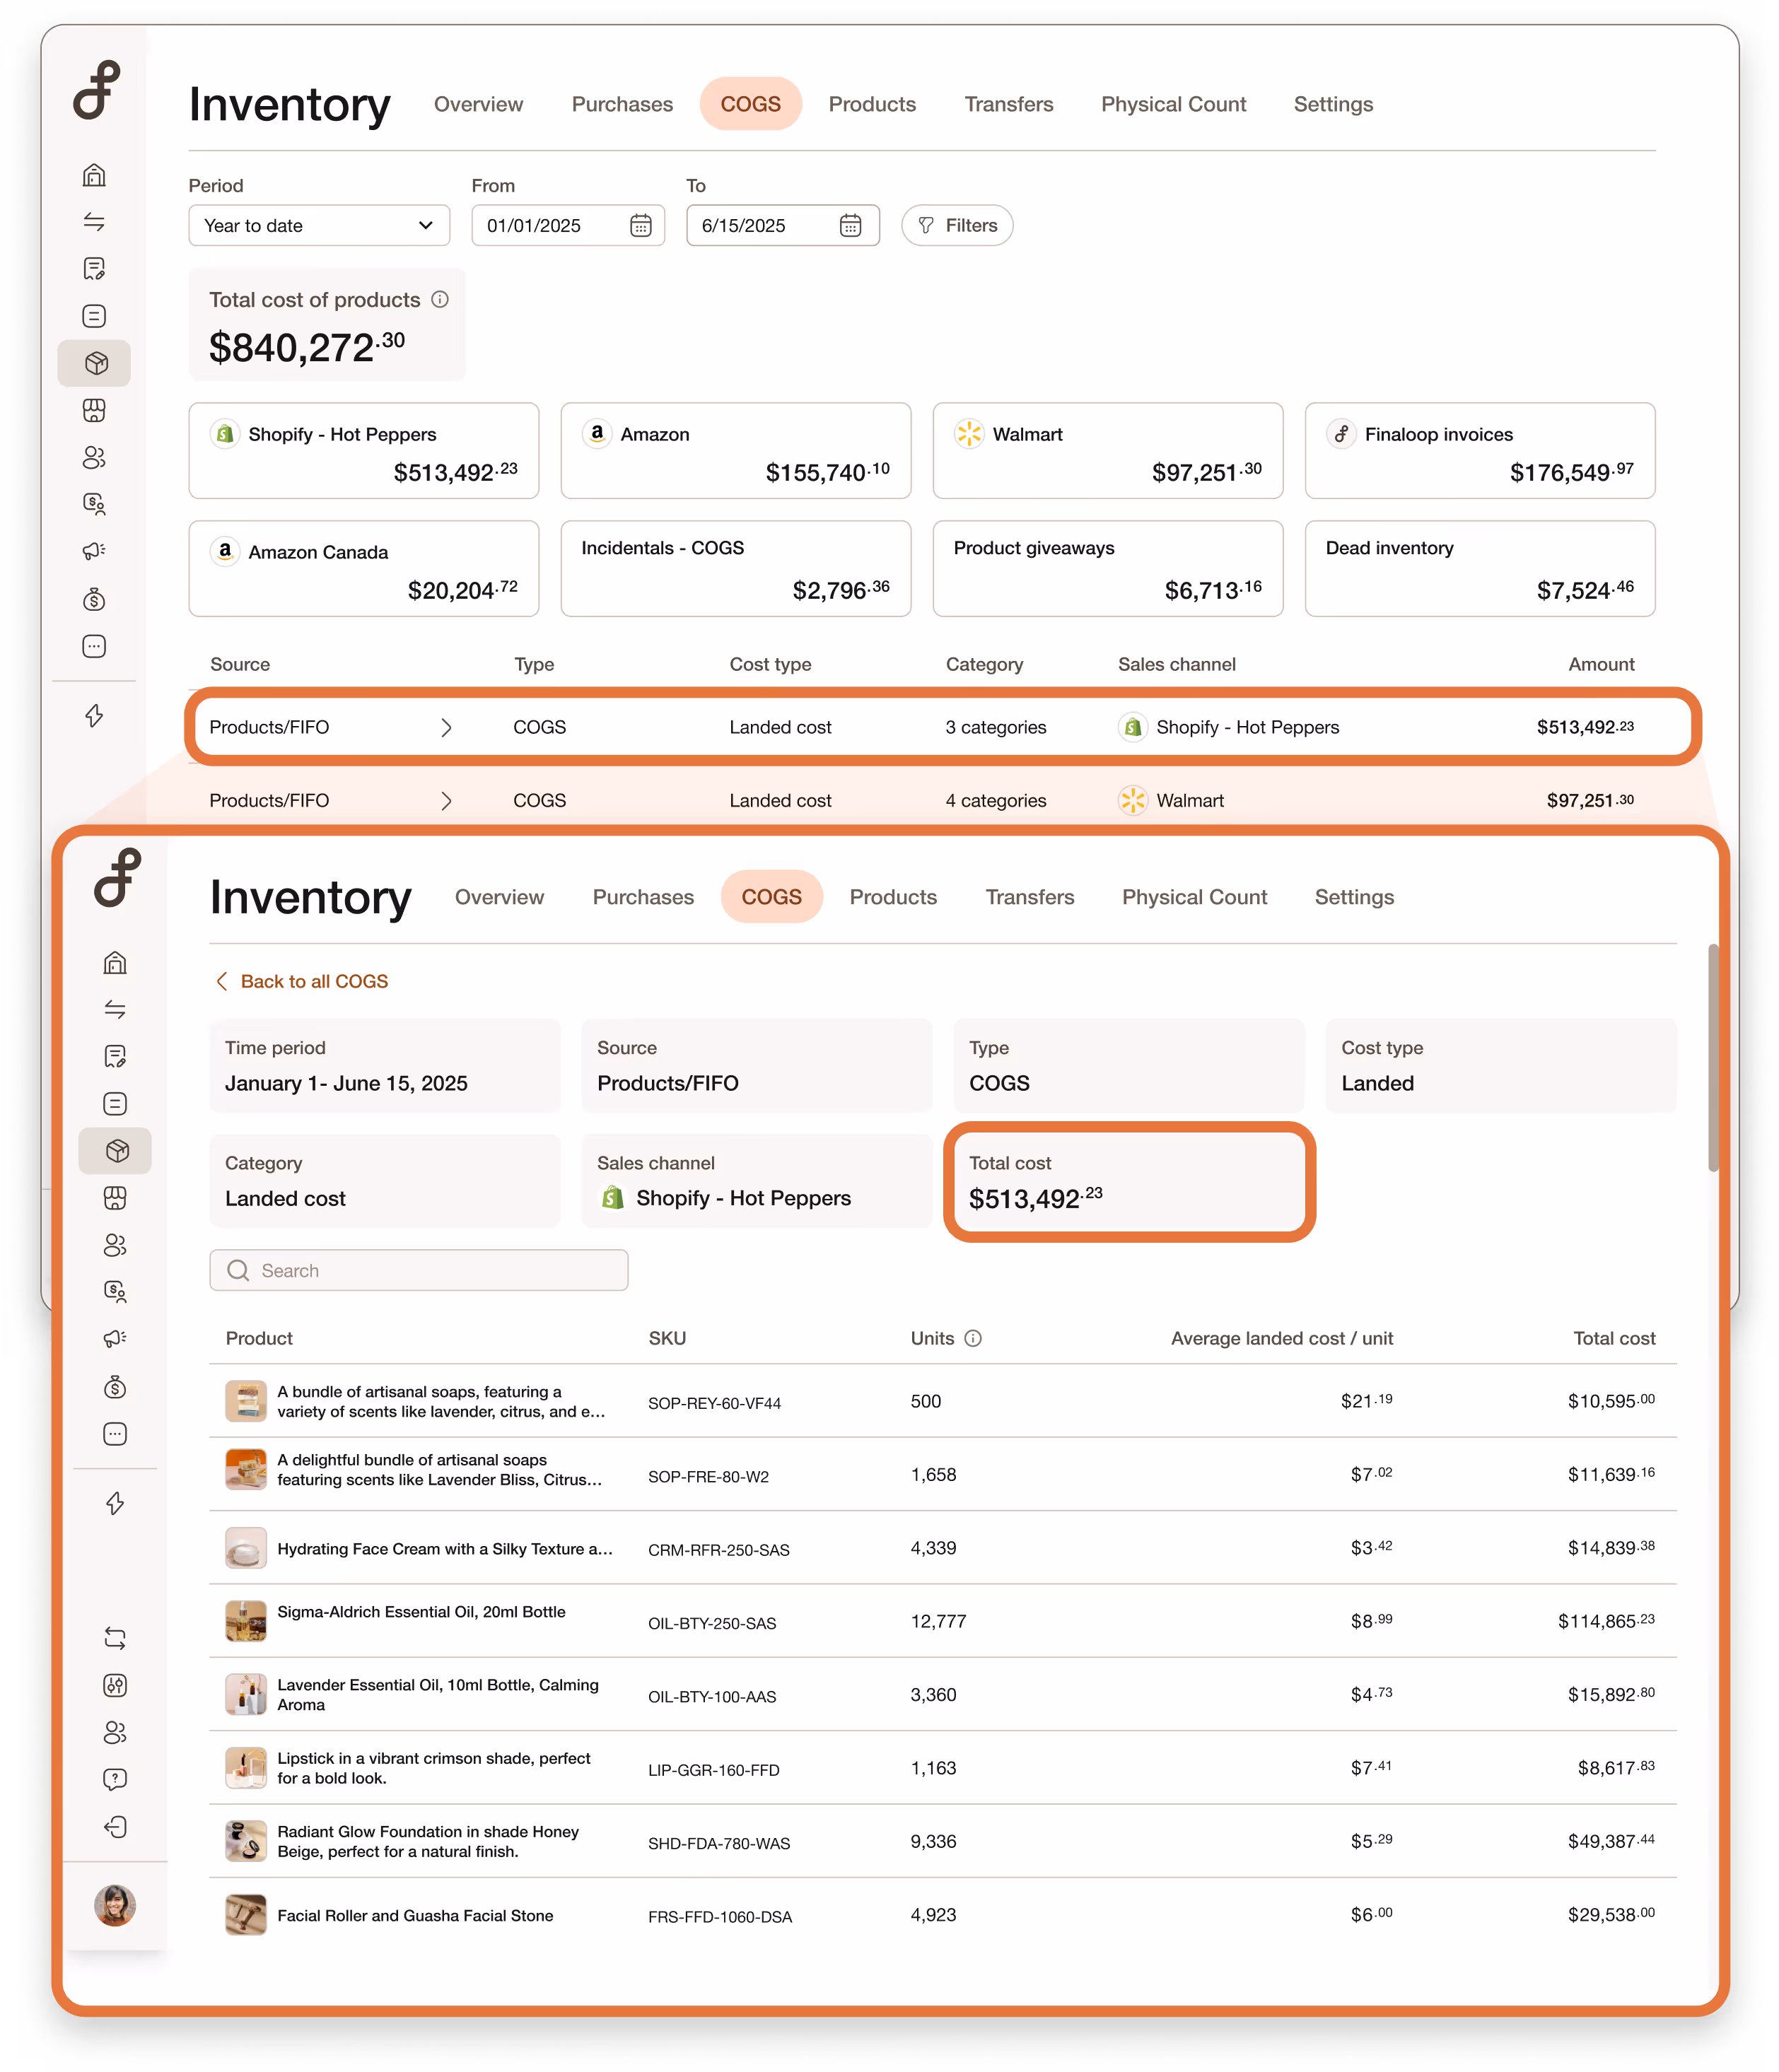Open the Purchases tab in the front window
The width and height of the screenshot is (1779, 2072).
(x=643, y=897)
